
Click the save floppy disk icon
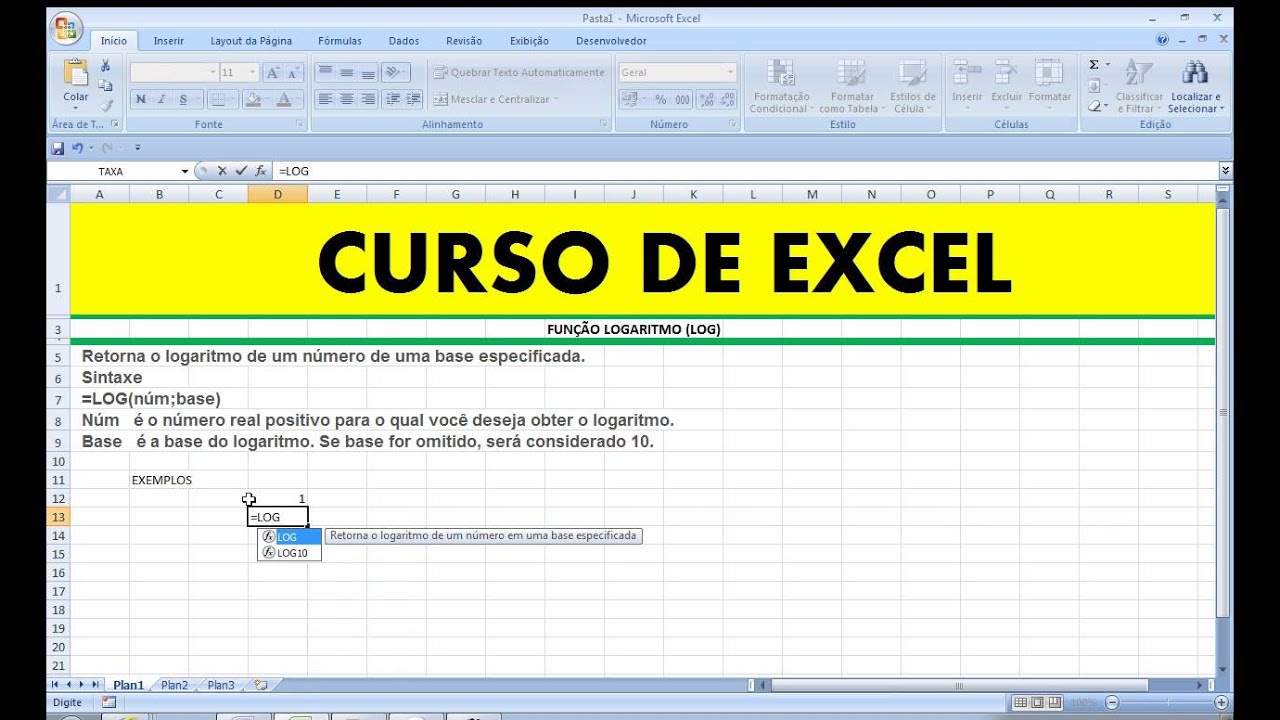click(58, 148)
